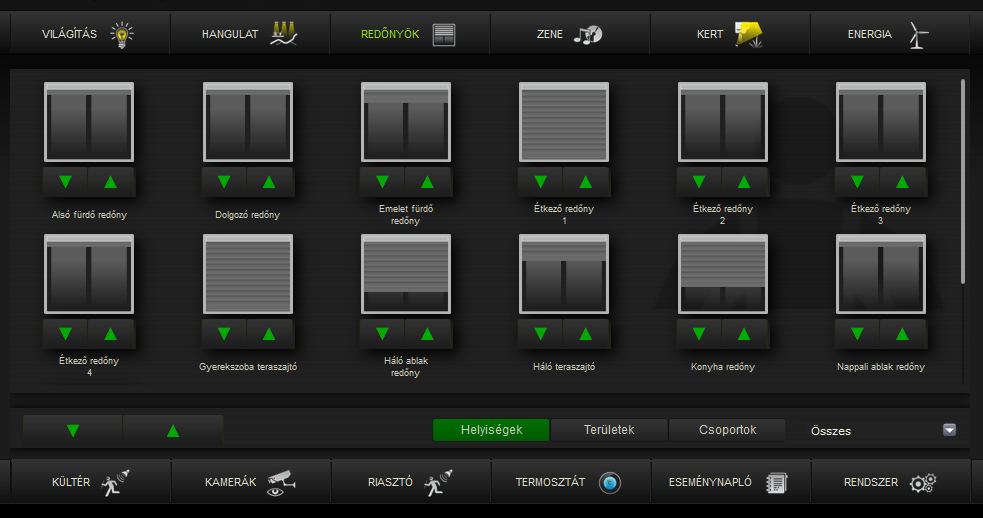Click the Étkező redőny 4 window thumbnail
Image resolution: width=983 pixels, height=518 pixels.
[89, 274]
